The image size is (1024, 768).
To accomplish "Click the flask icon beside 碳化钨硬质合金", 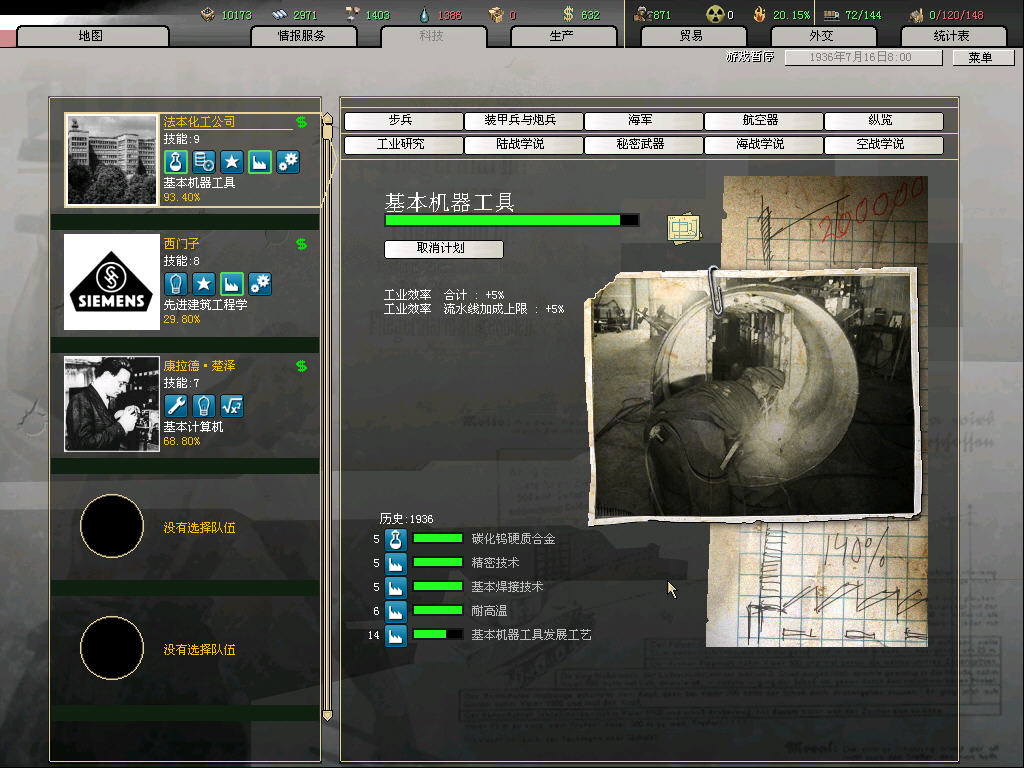I will (396, 539).
